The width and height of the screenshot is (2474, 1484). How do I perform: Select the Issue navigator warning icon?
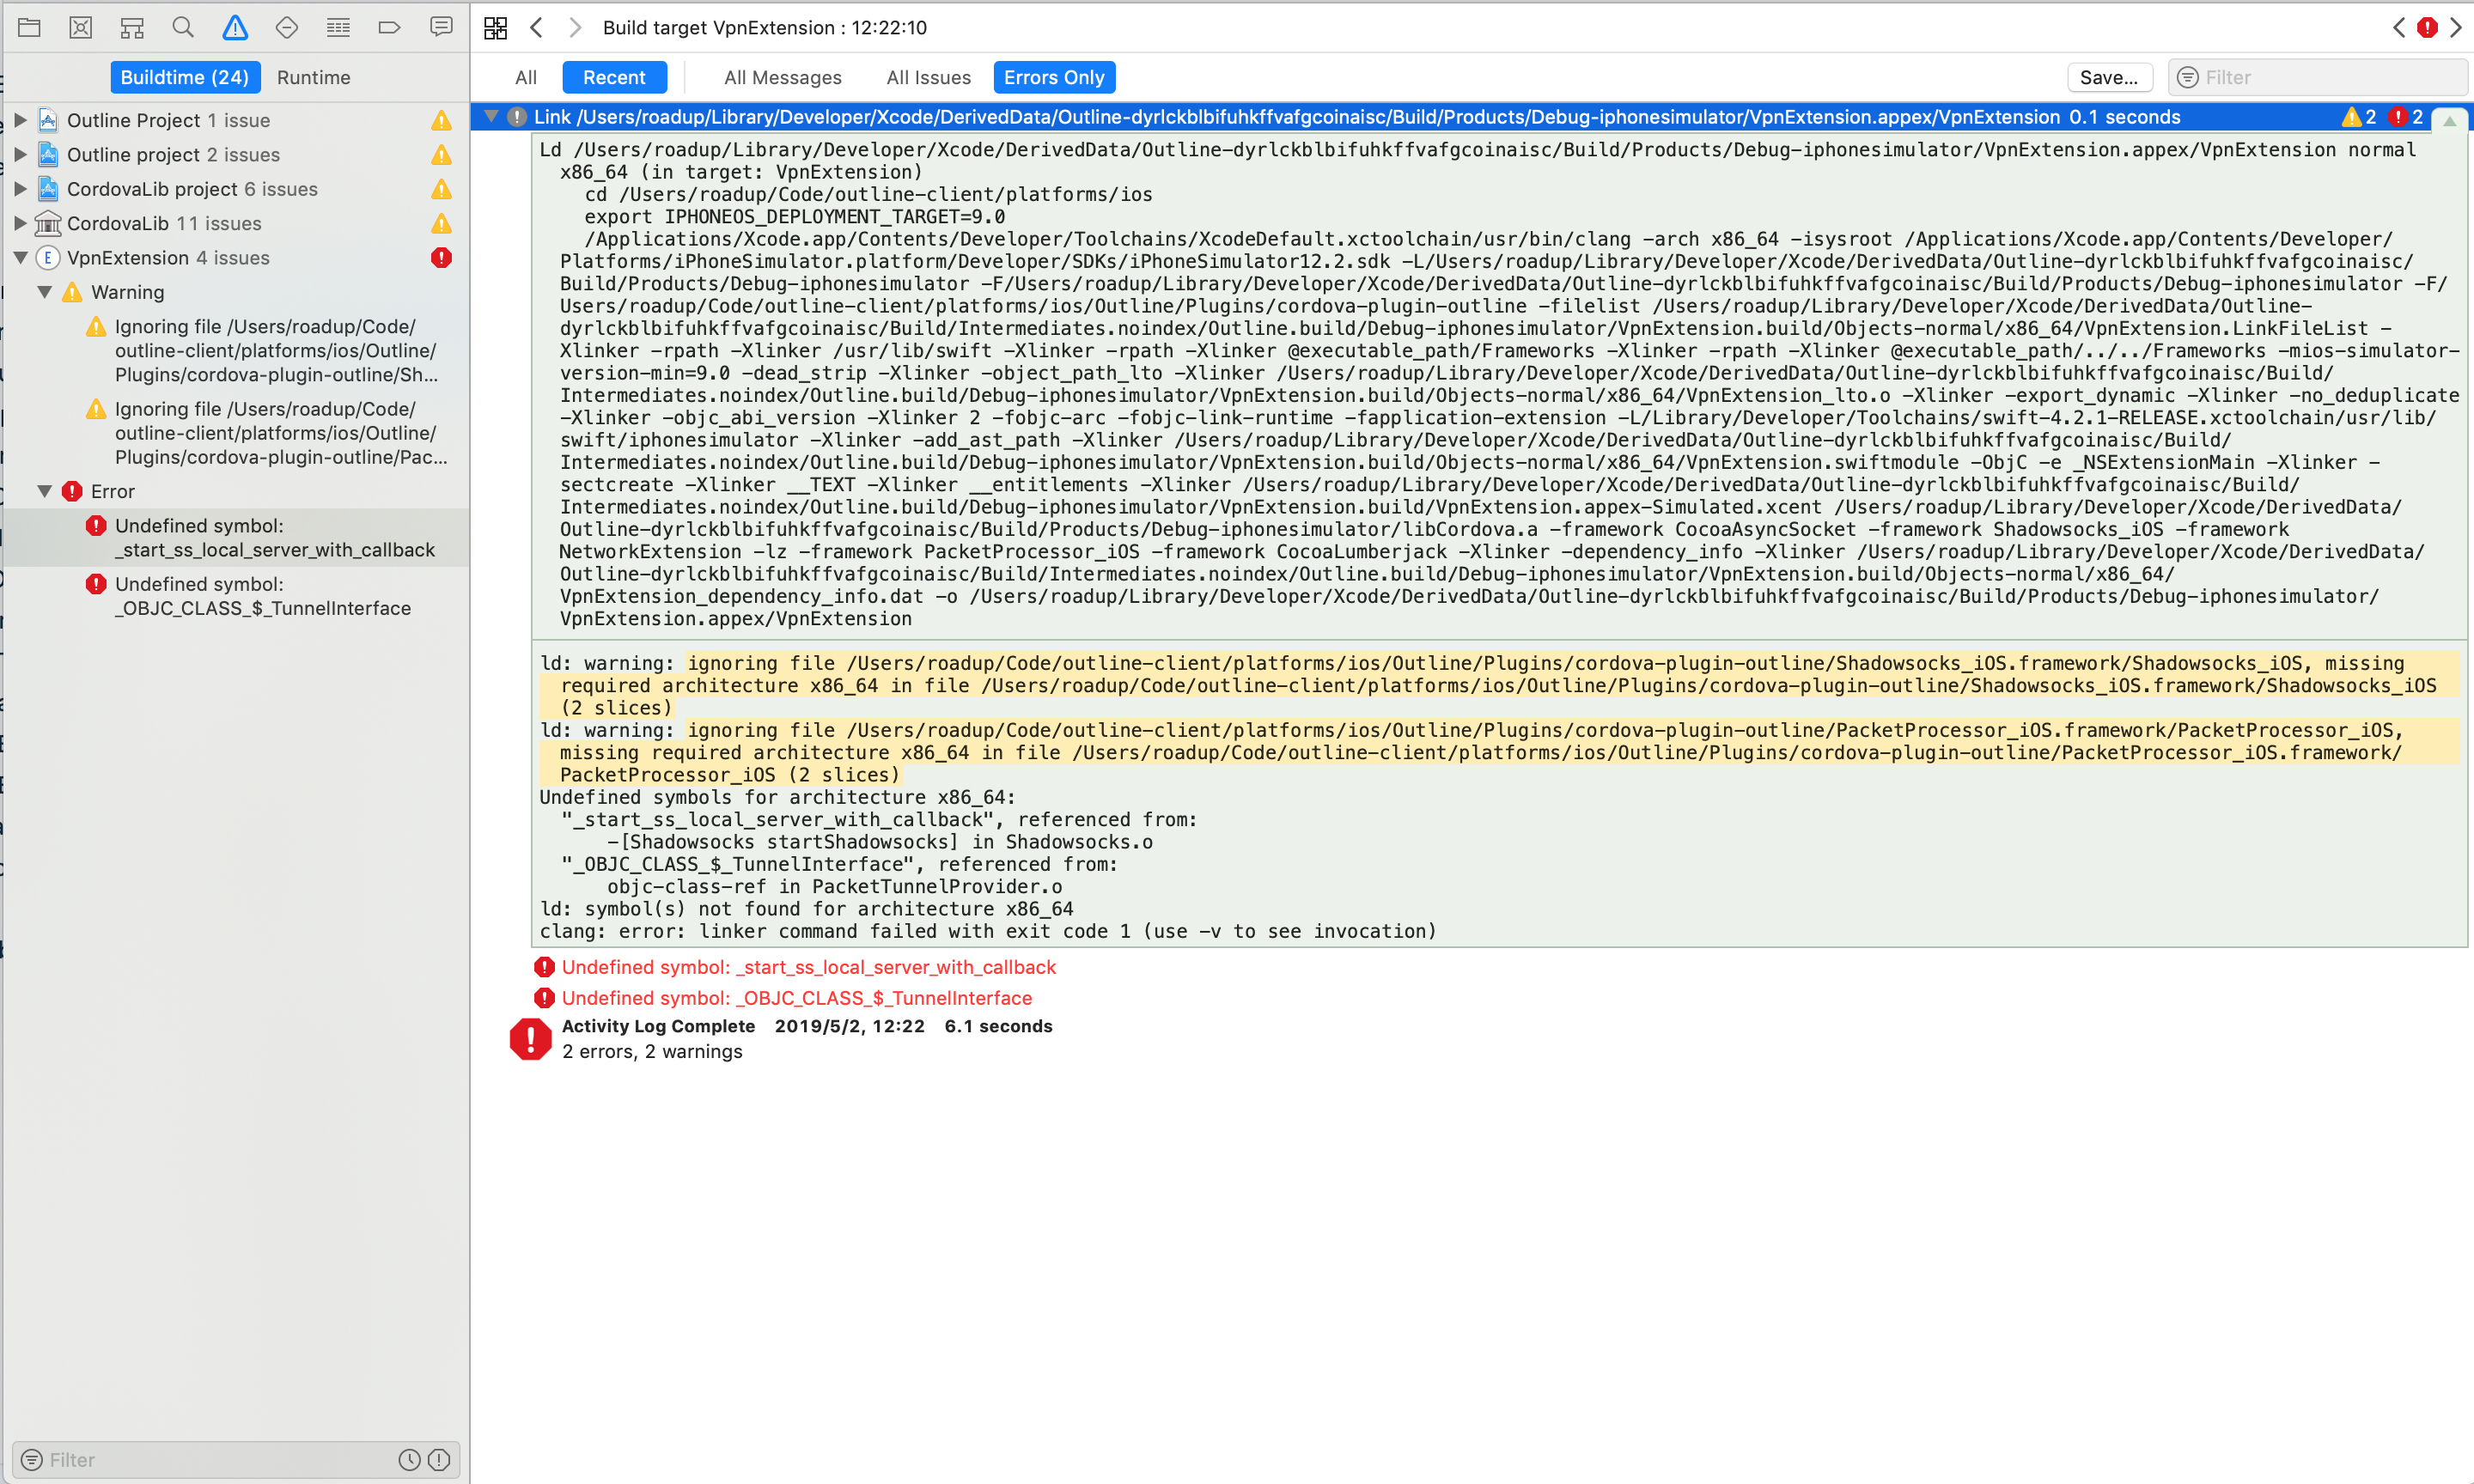(235, 27)
